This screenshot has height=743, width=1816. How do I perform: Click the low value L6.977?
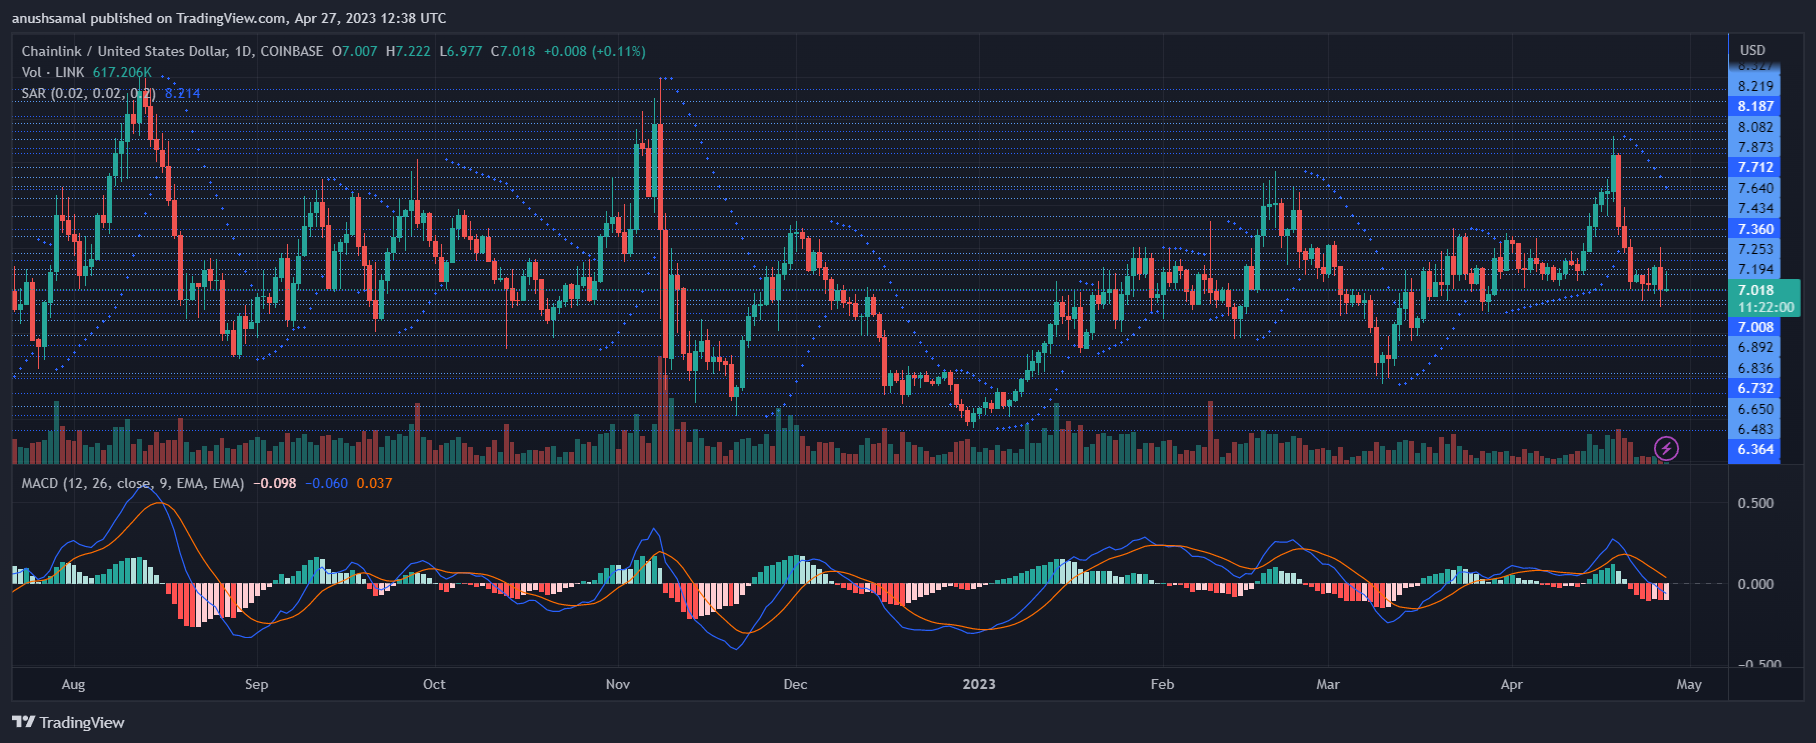tap(461, 51)
